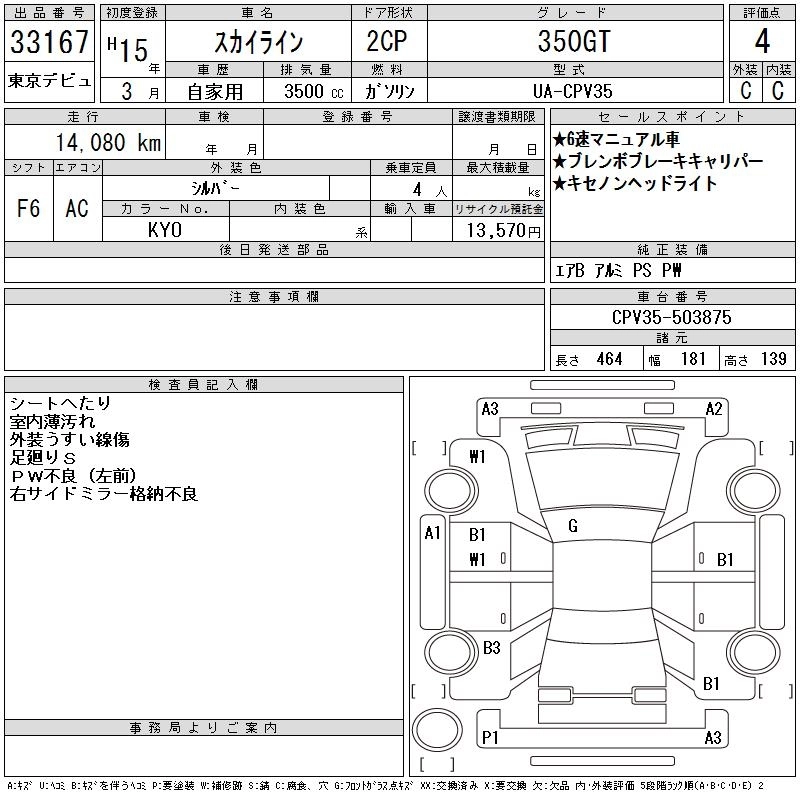Click mileage value 14,080 km
800x800 pixels.
pos(108,143)
